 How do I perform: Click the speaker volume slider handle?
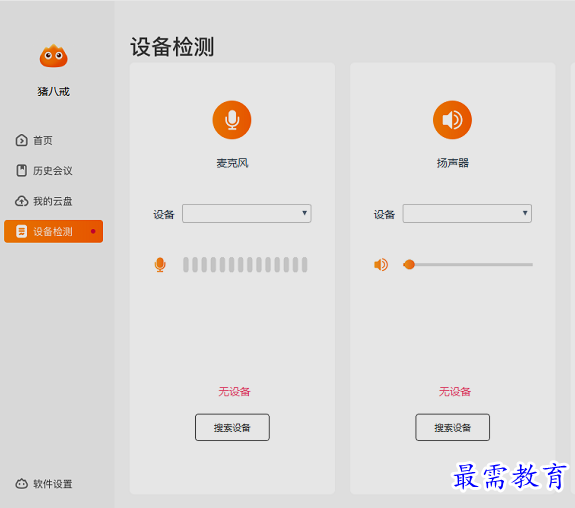point(409,264)
